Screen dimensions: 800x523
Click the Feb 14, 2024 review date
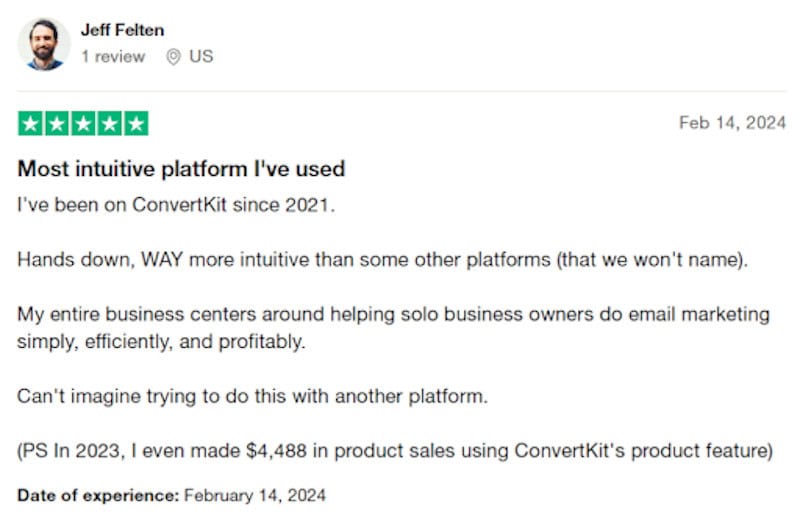pos(732,123)
